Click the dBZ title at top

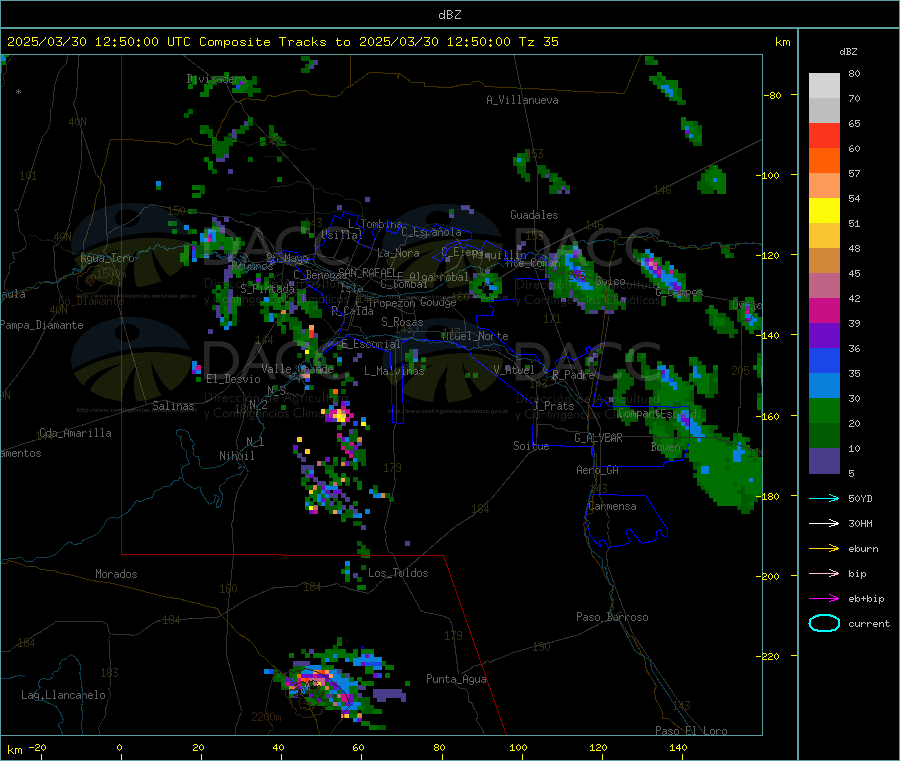pyautogui.click(x=449, y=15)
